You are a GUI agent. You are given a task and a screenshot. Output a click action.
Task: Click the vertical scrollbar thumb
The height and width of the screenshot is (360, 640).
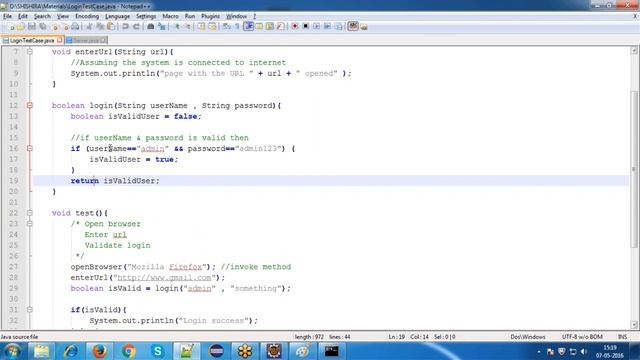click(x=634, y=169)
